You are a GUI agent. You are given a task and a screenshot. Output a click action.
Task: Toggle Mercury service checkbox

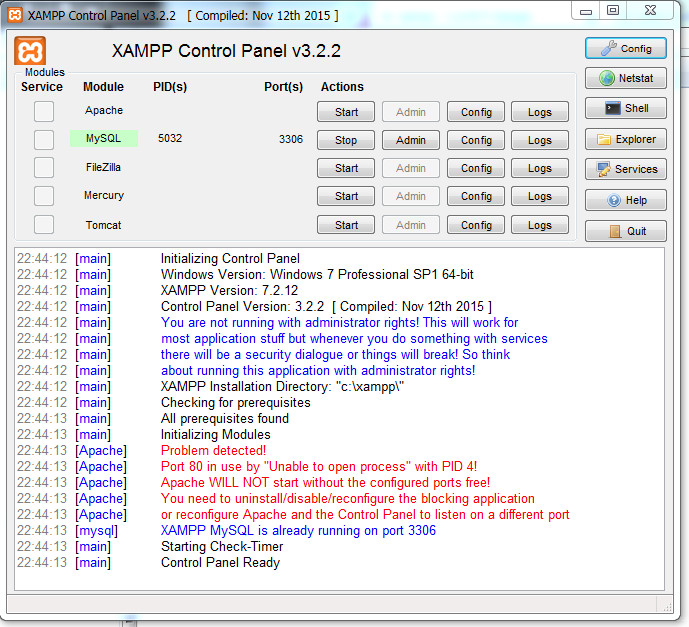click(44, 196)
